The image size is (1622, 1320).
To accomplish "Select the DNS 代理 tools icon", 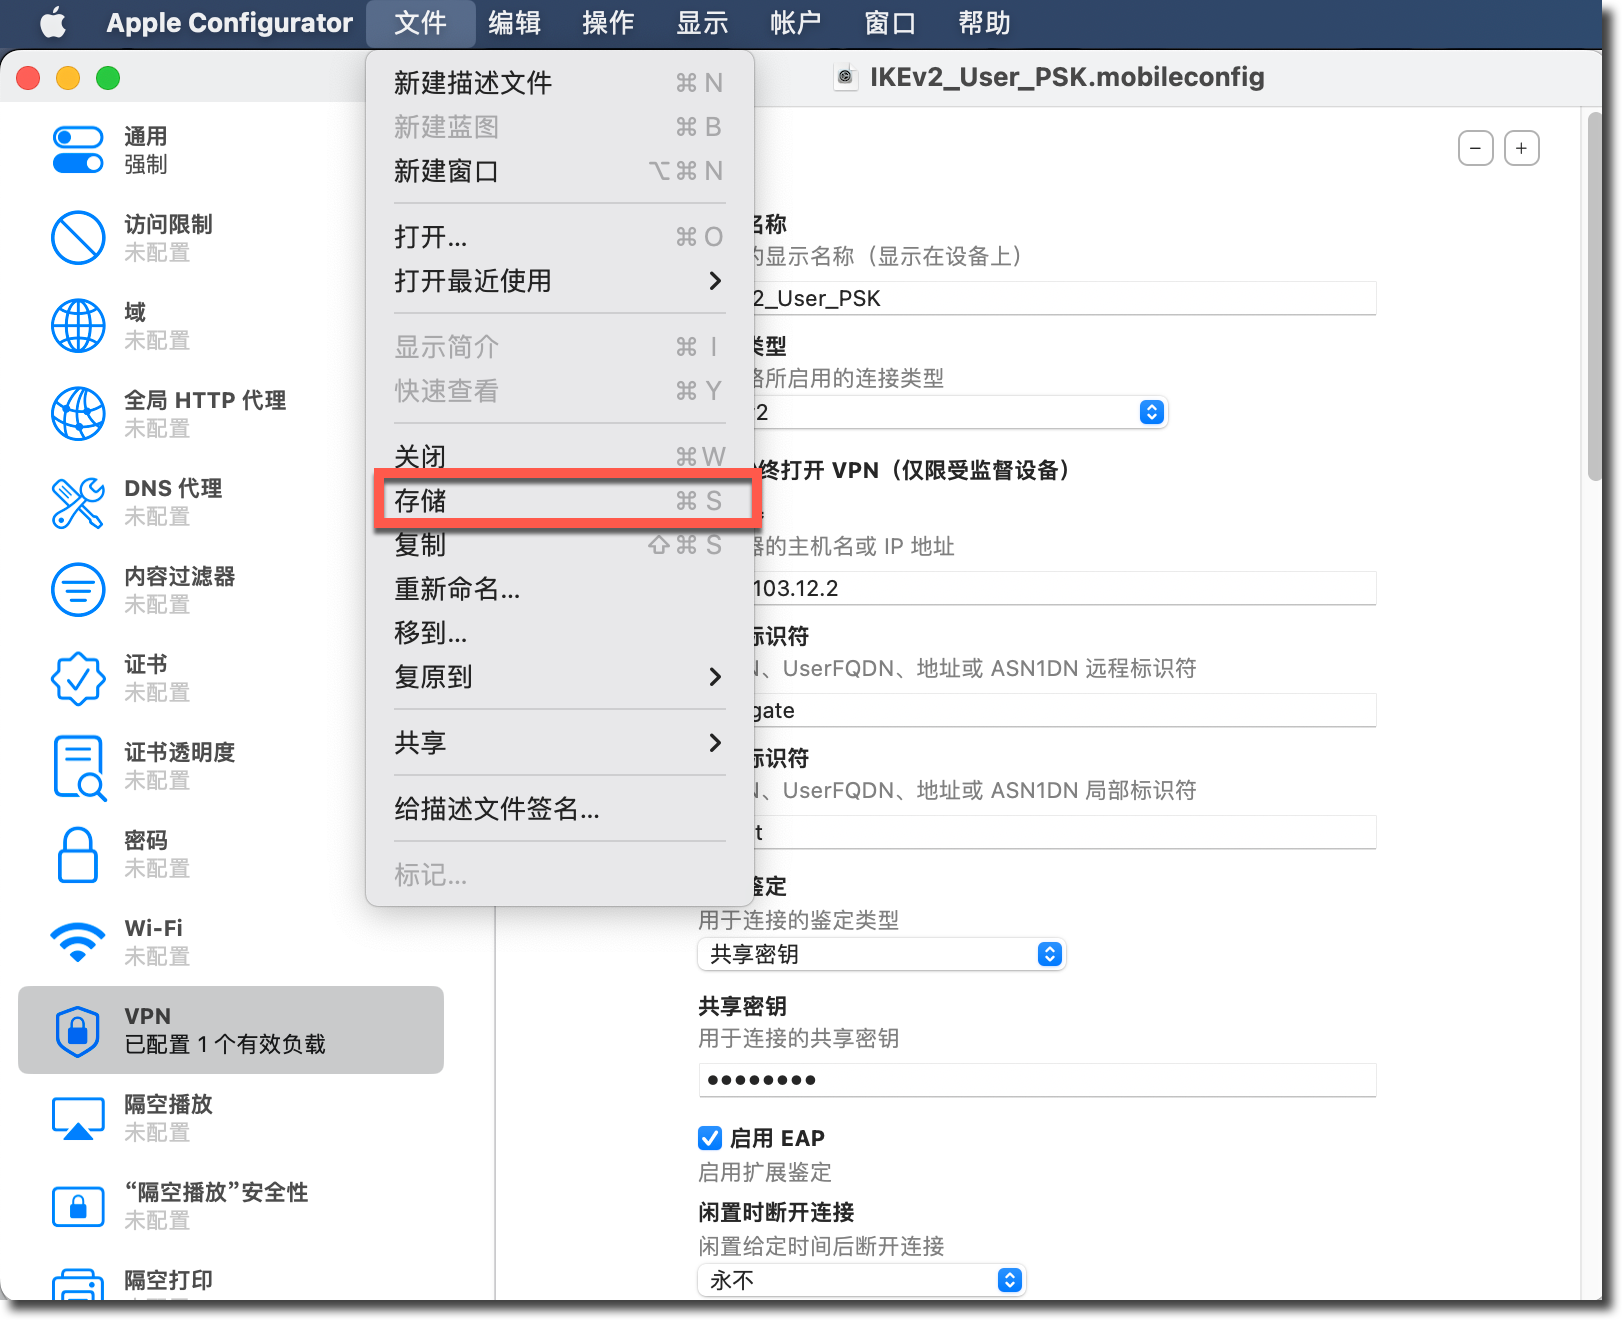I will coord(78,502).
